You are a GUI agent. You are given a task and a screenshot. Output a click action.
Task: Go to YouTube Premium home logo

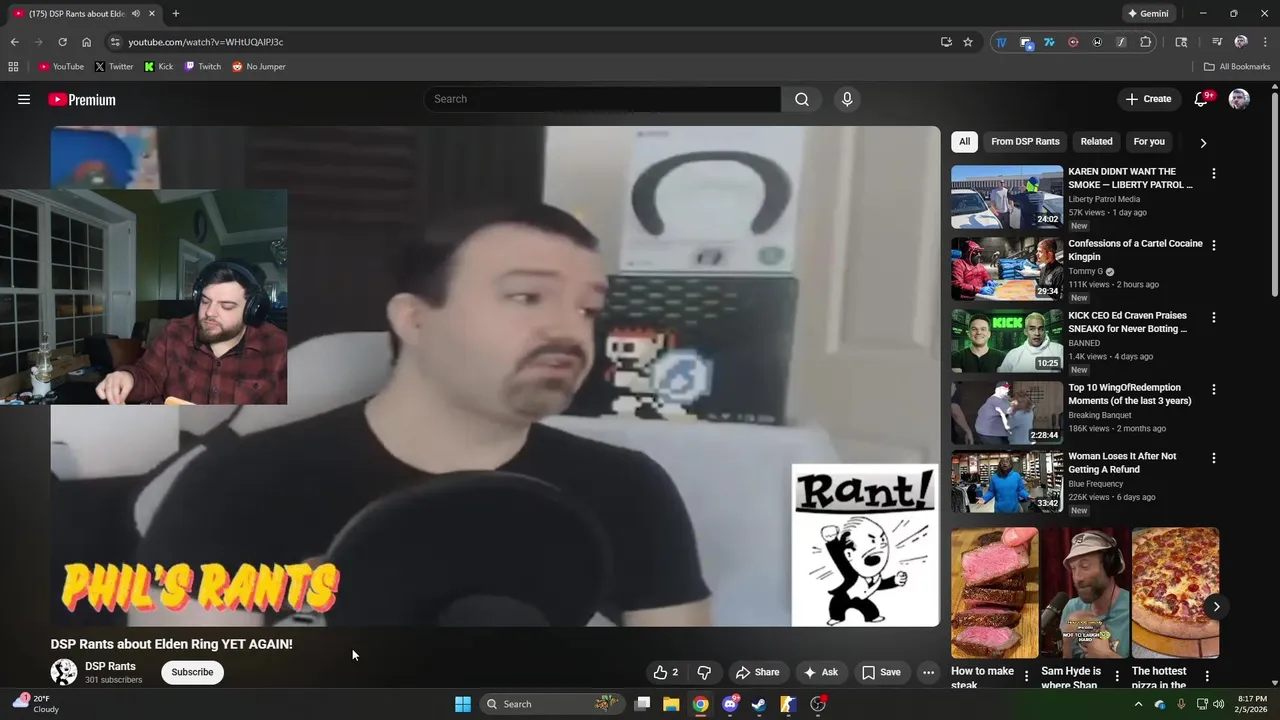(x=82, y=100)
